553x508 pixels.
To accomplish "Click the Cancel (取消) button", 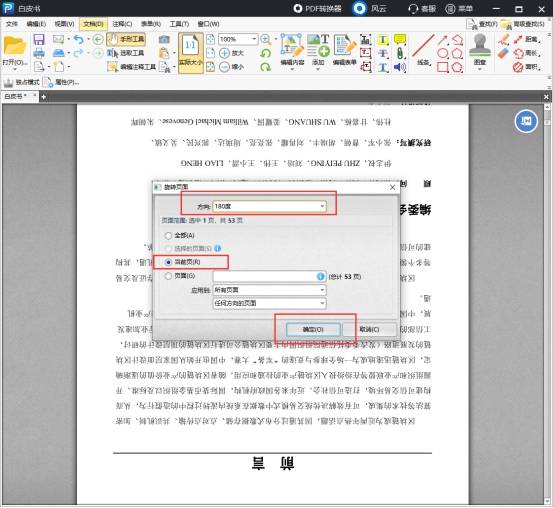I will [369, 329].
